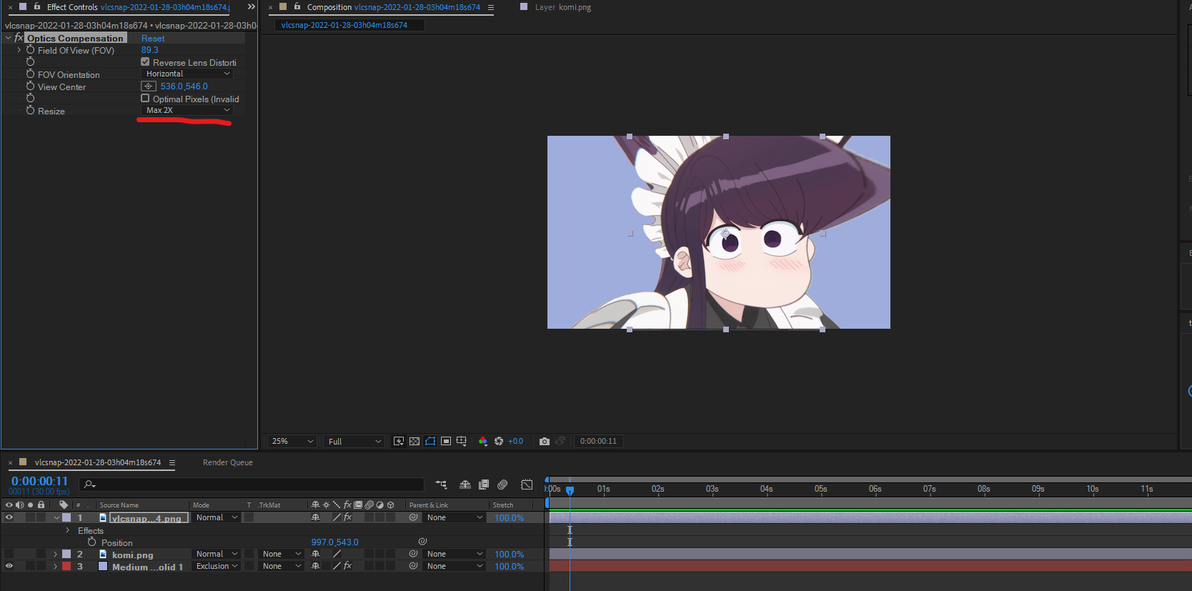Open the TrkMat dropdown for komi.png
Viewport: 1192px width, 591px height.
click(x=281, y=554)
